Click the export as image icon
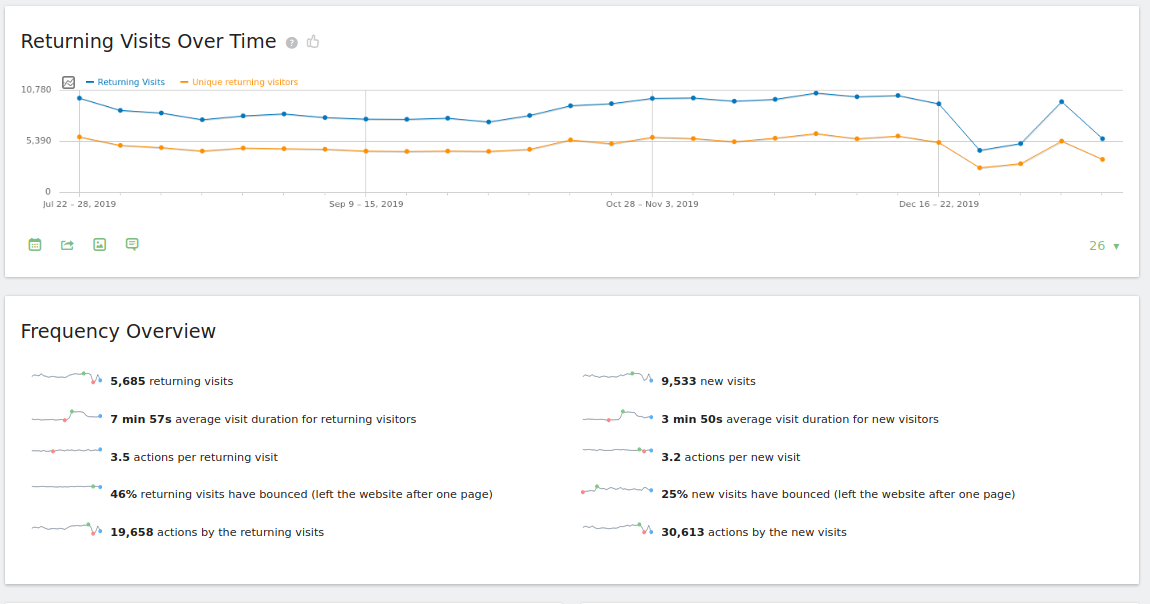The image size is (1150, 604). point(99,244)
